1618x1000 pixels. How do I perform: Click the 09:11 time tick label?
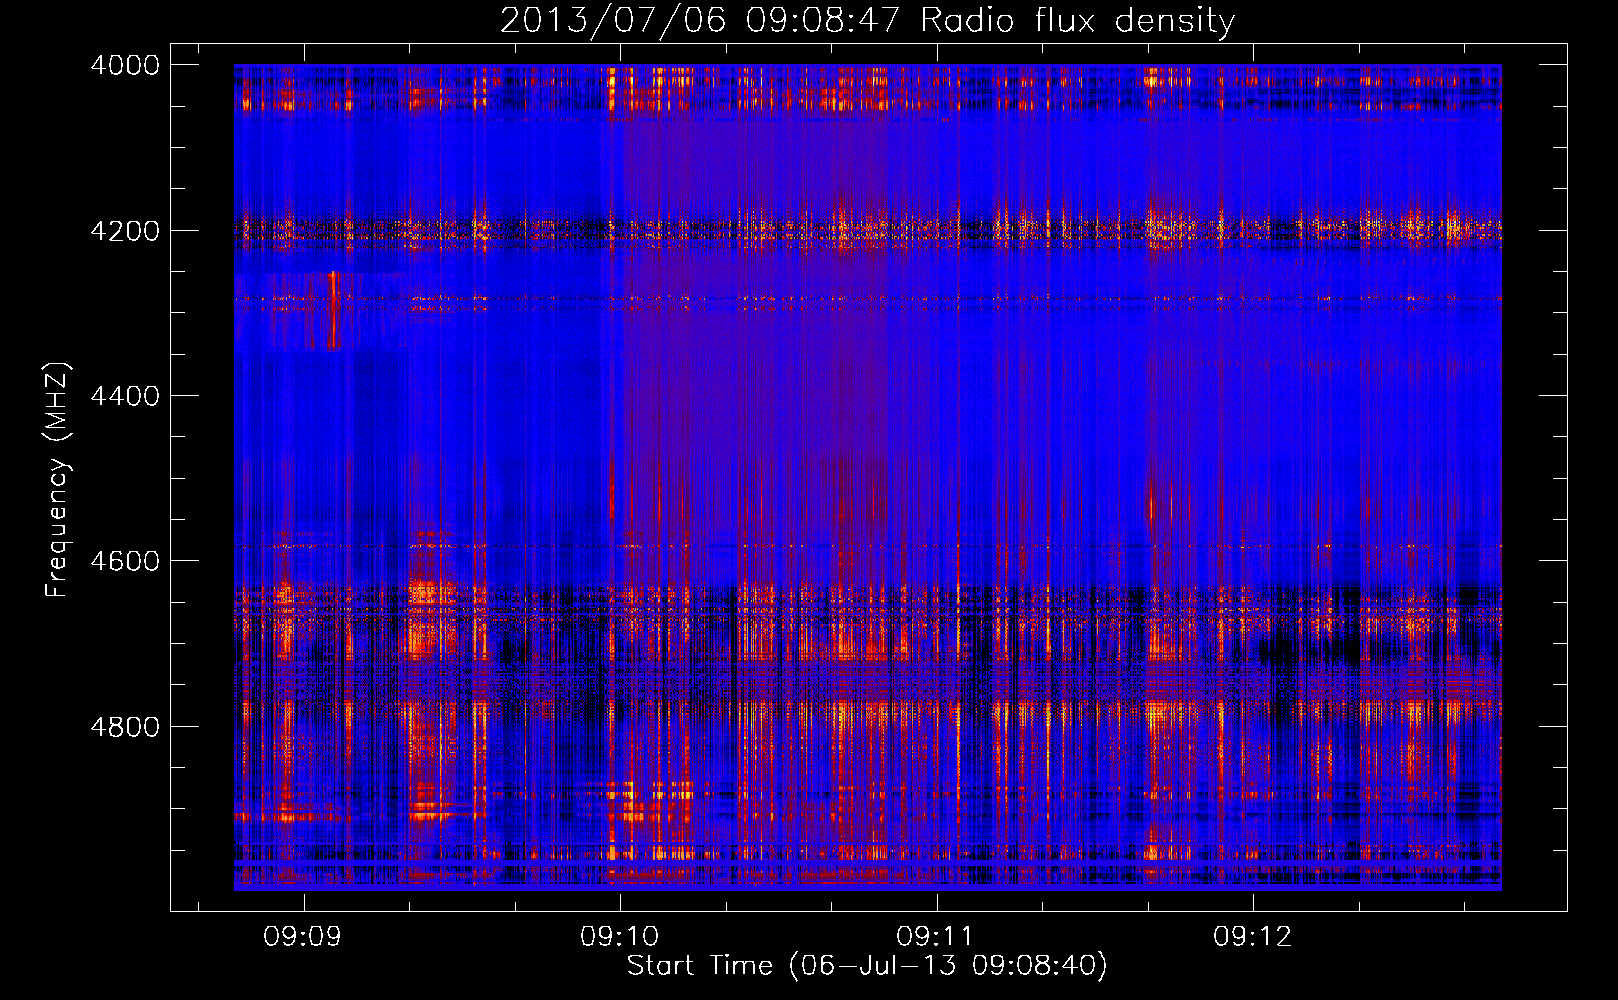tap(935, 936)
